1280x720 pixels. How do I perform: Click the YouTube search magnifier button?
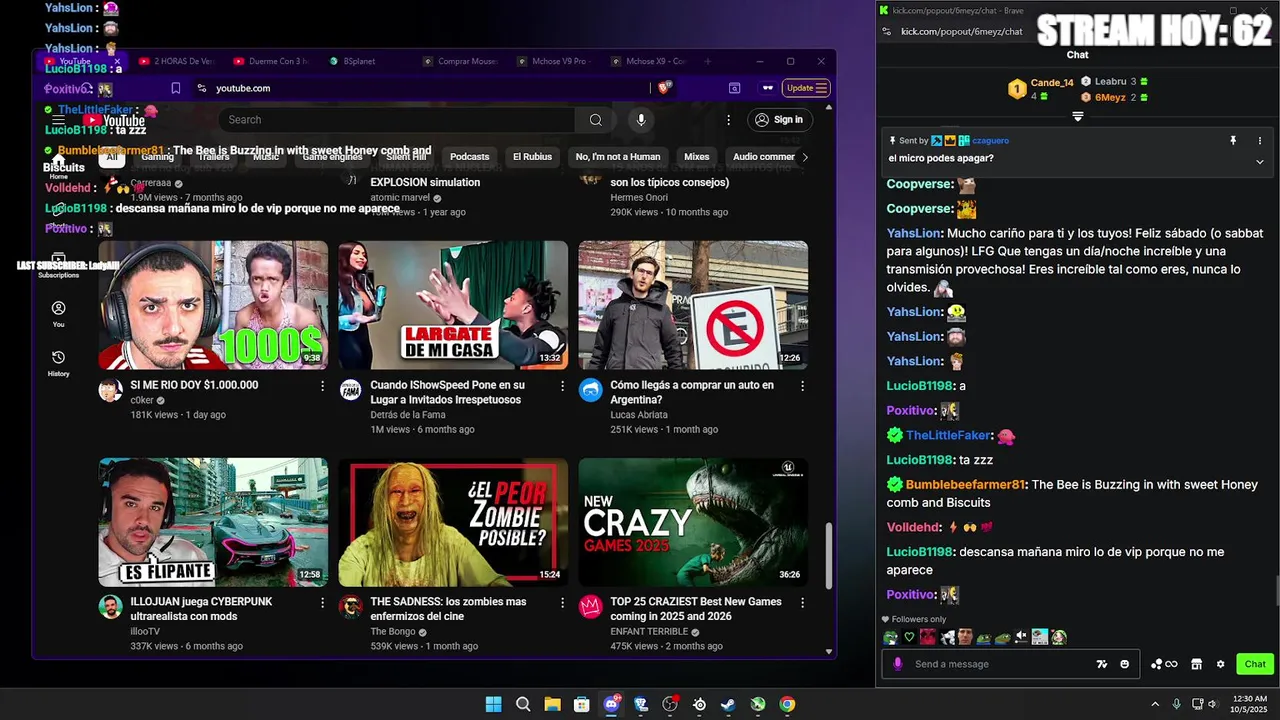point(596,120)
